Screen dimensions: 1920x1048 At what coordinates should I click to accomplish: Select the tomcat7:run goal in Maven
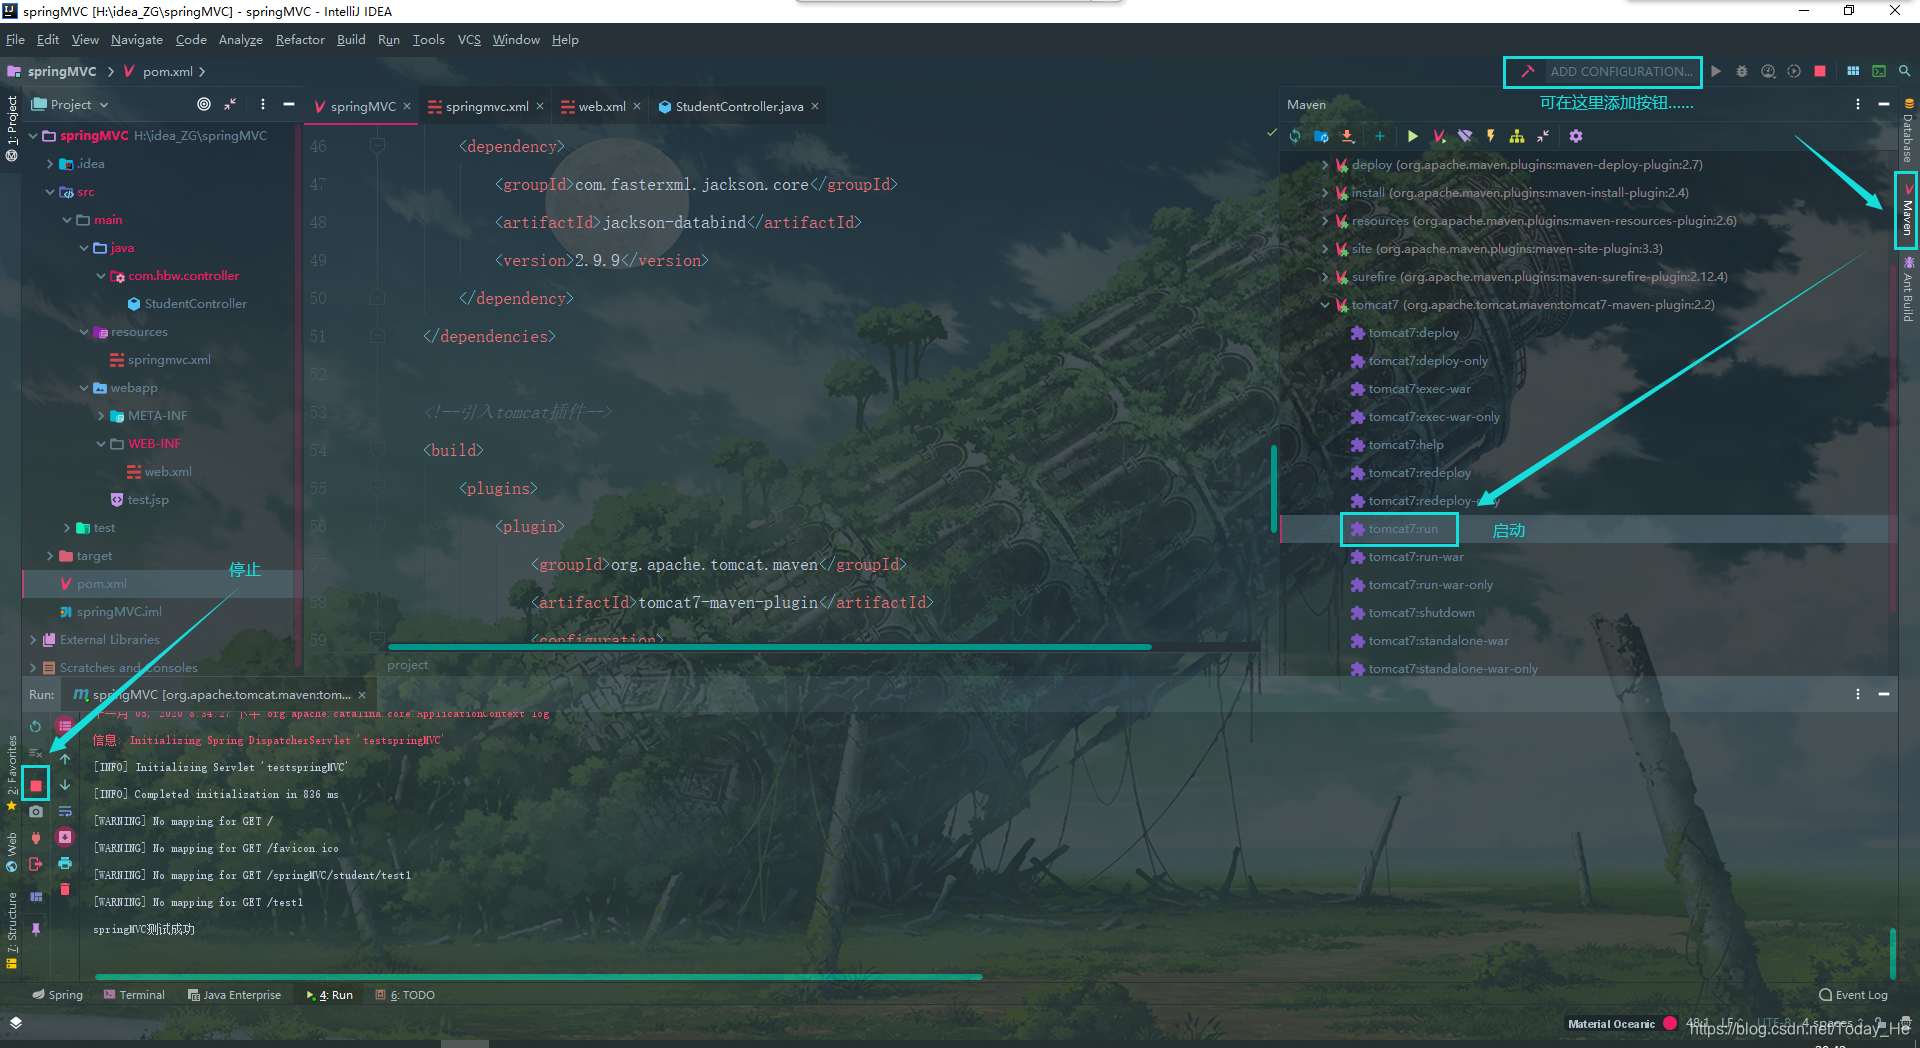[1402, 529]
